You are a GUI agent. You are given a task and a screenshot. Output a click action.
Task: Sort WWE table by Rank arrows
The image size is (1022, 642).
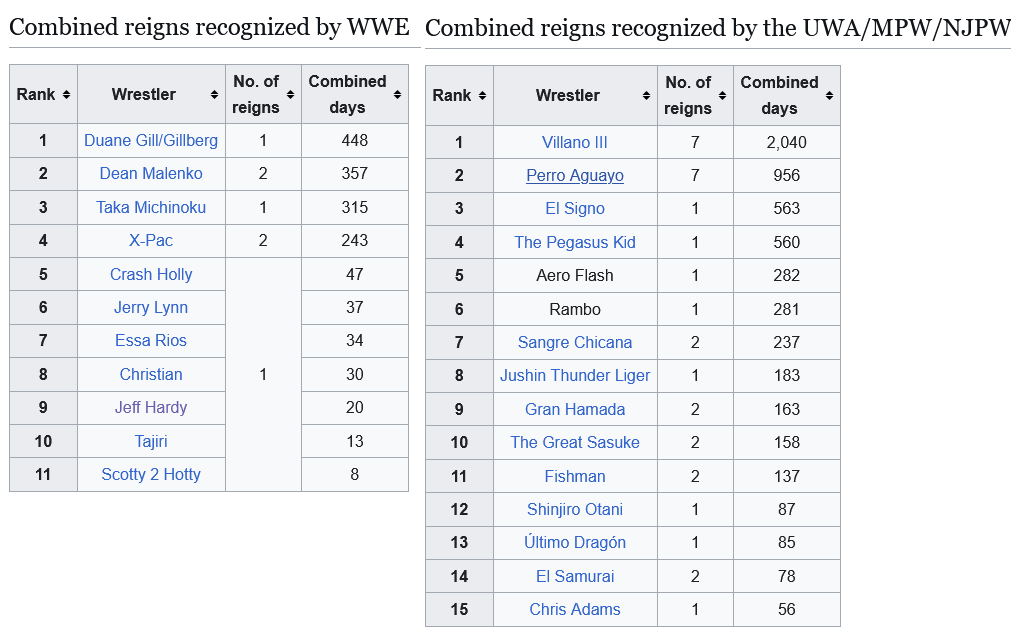[x=66, y=95]
